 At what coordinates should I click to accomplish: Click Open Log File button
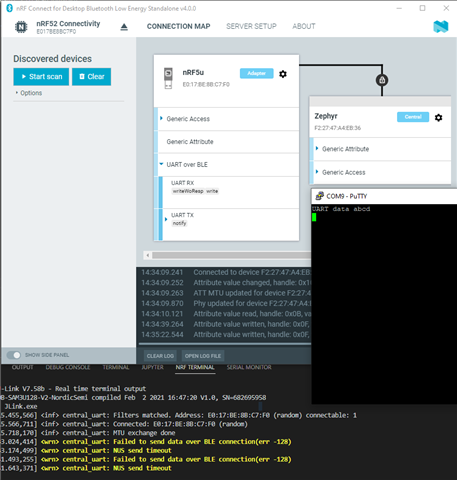click(x=203, y=356)
